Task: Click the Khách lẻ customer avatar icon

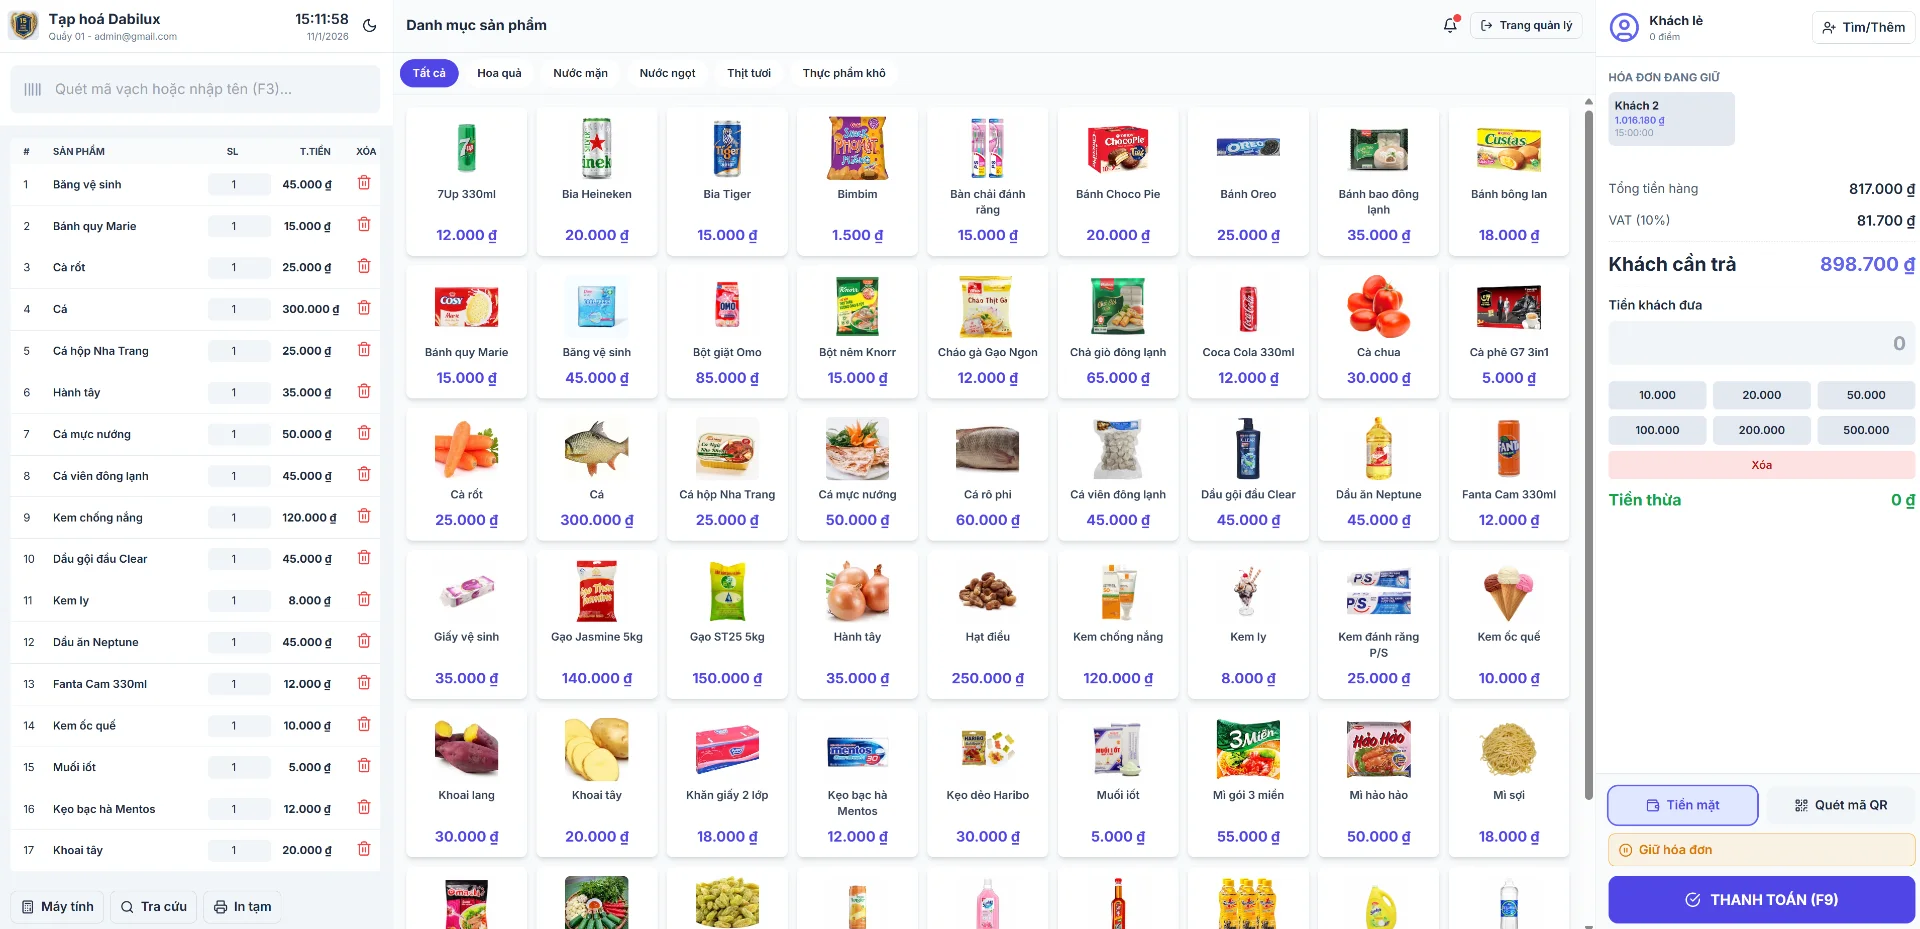Action: pyautogui.click(x=1625, y=27)
